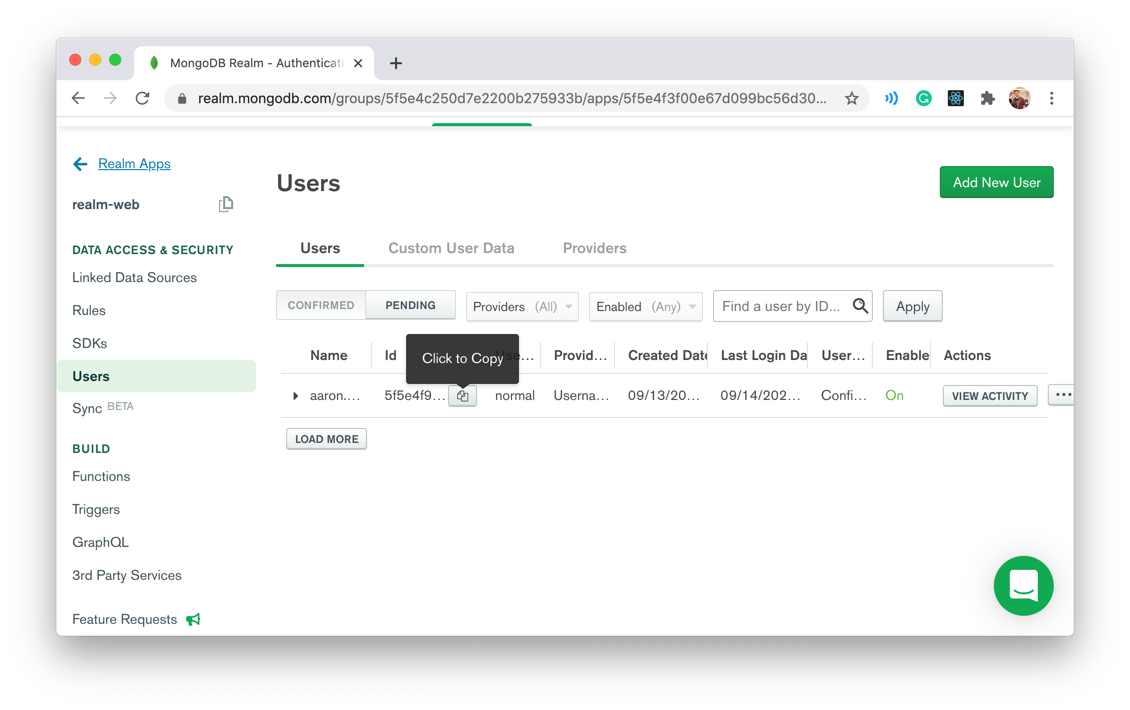
Task: Copy the realm-web App ID icon
Action: (226, 205)
